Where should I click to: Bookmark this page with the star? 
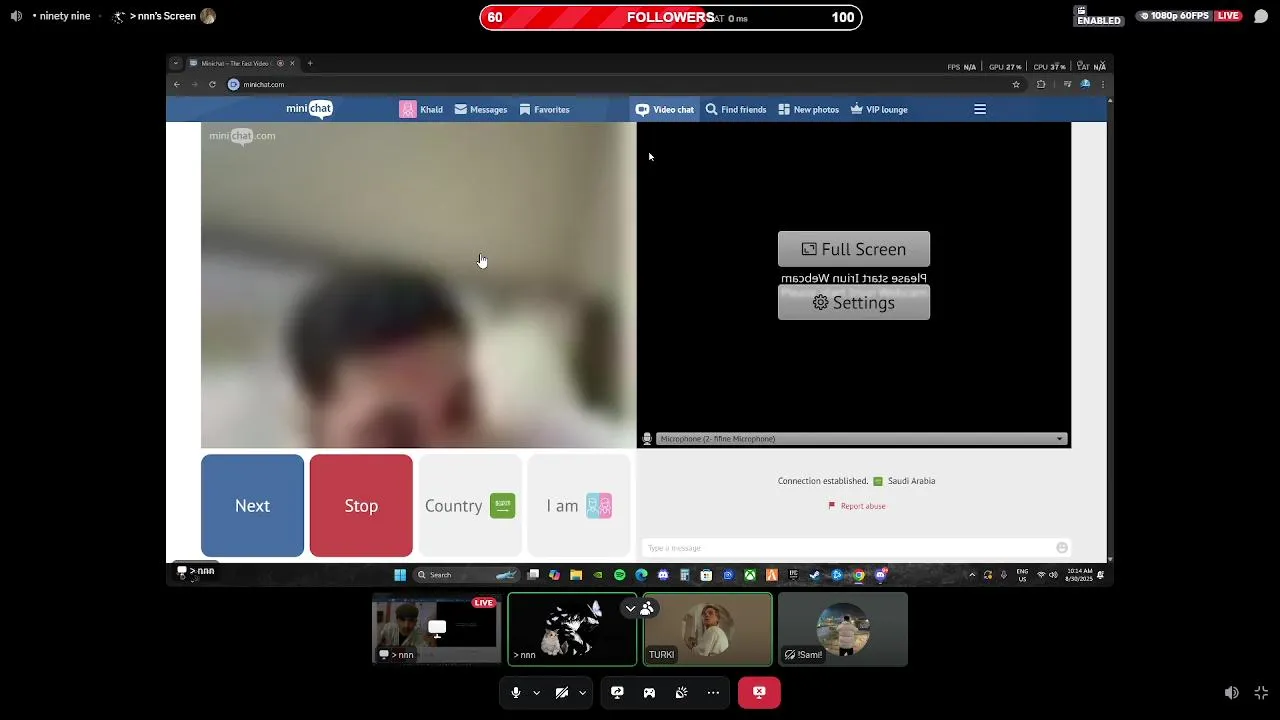click(1016, 84)
